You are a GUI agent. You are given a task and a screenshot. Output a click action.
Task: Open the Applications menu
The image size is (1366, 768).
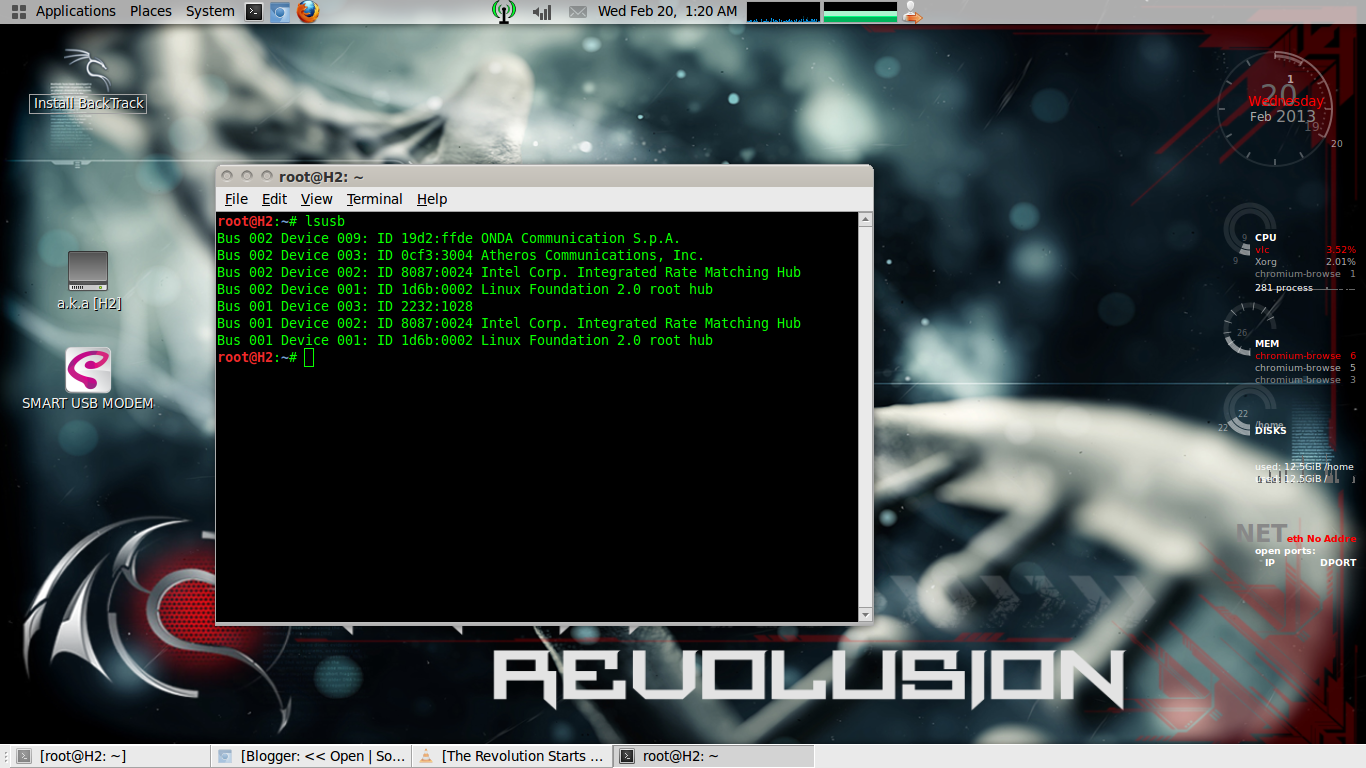76,11
